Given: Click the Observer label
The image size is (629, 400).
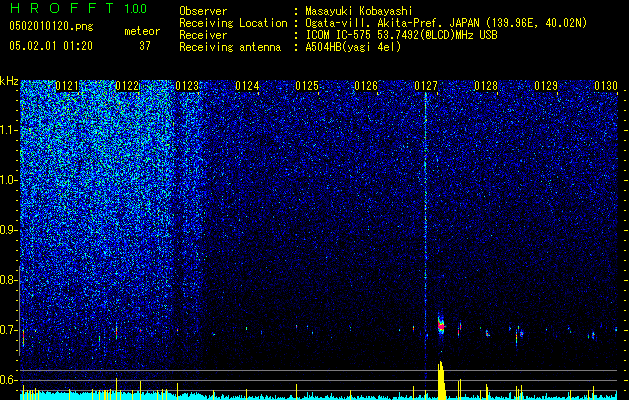Looking at the screenshot, I should (203, 11).
